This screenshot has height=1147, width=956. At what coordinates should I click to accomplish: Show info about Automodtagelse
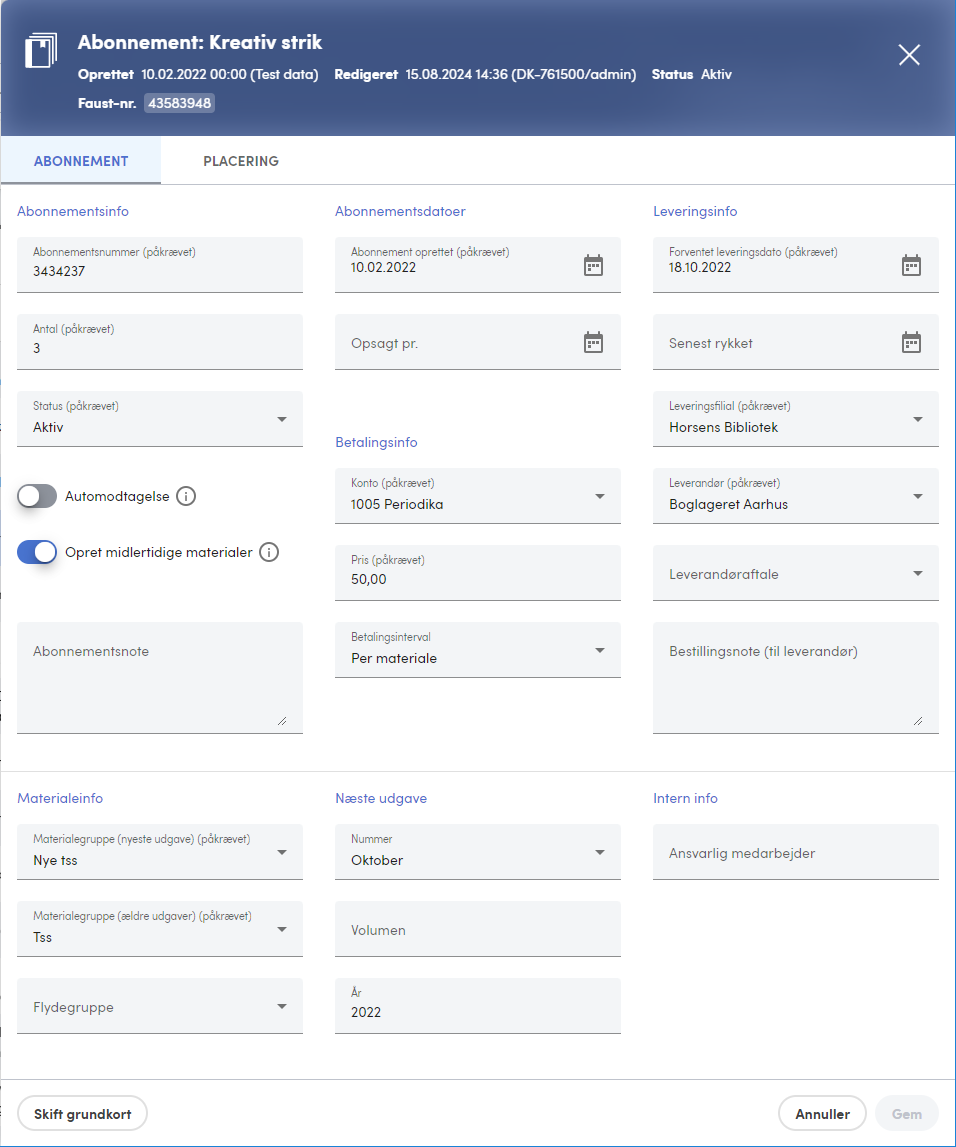187,496
